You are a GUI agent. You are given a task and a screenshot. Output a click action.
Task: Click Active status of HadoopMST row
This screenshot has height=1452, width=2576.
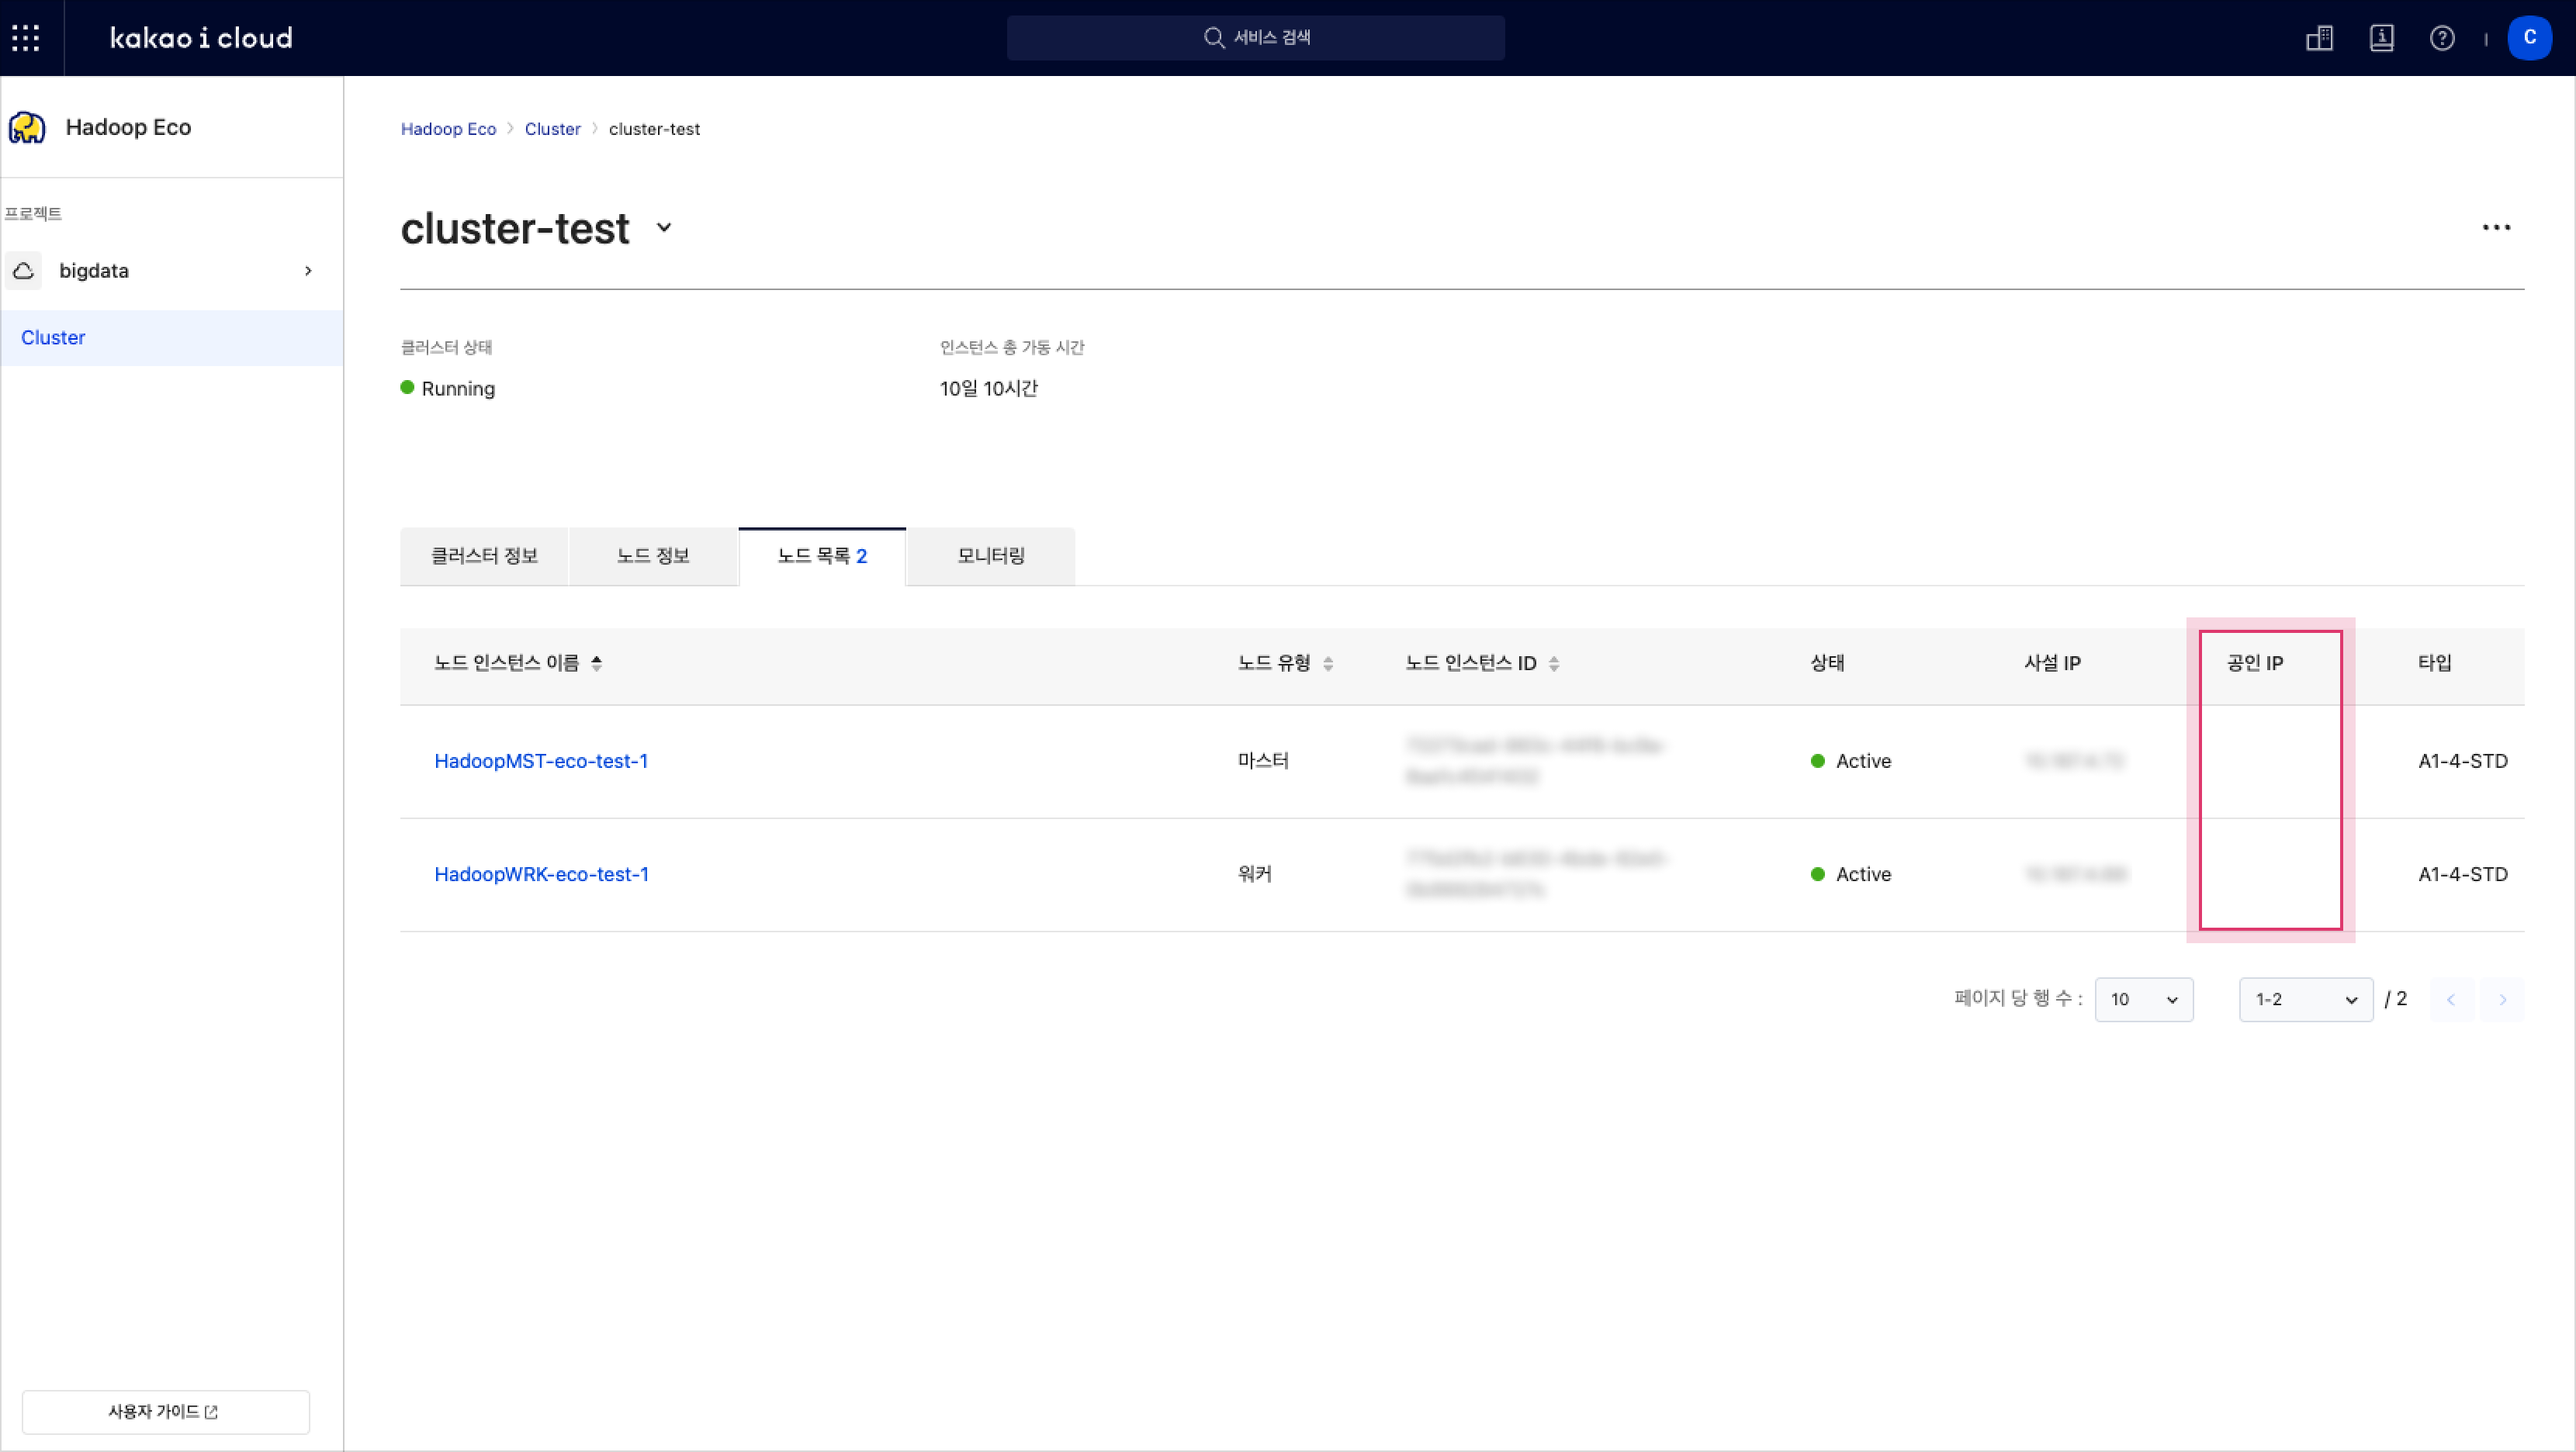1851,761
